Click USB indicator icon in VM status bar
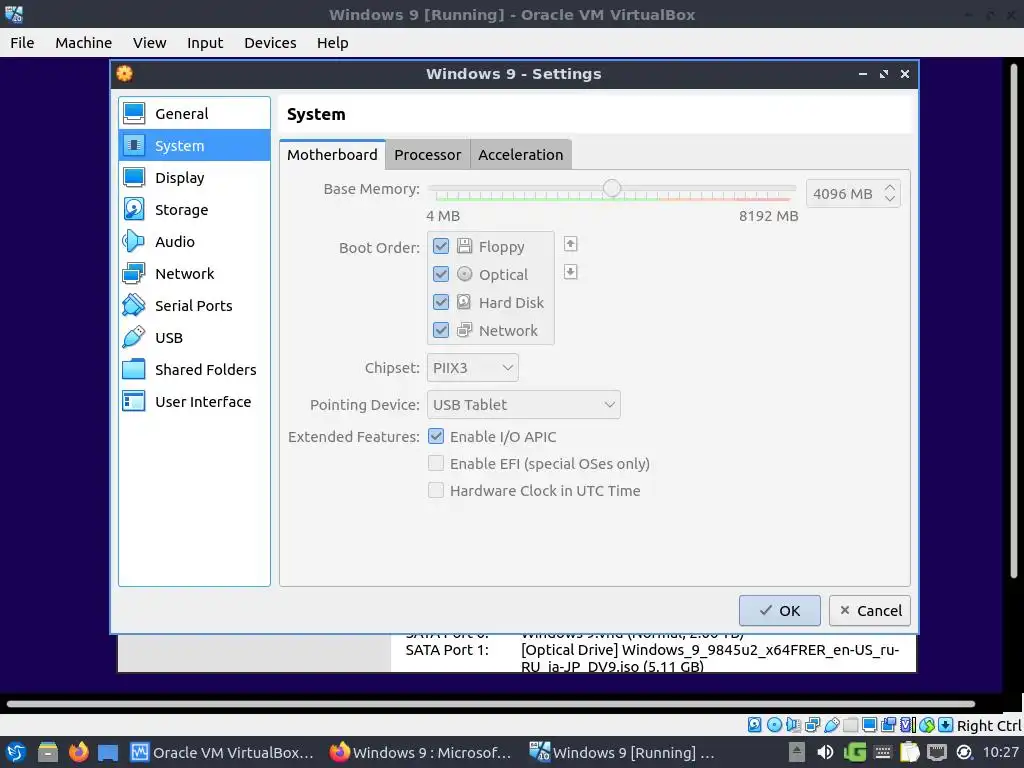1024x768 pixels. (x=831, y=725)
